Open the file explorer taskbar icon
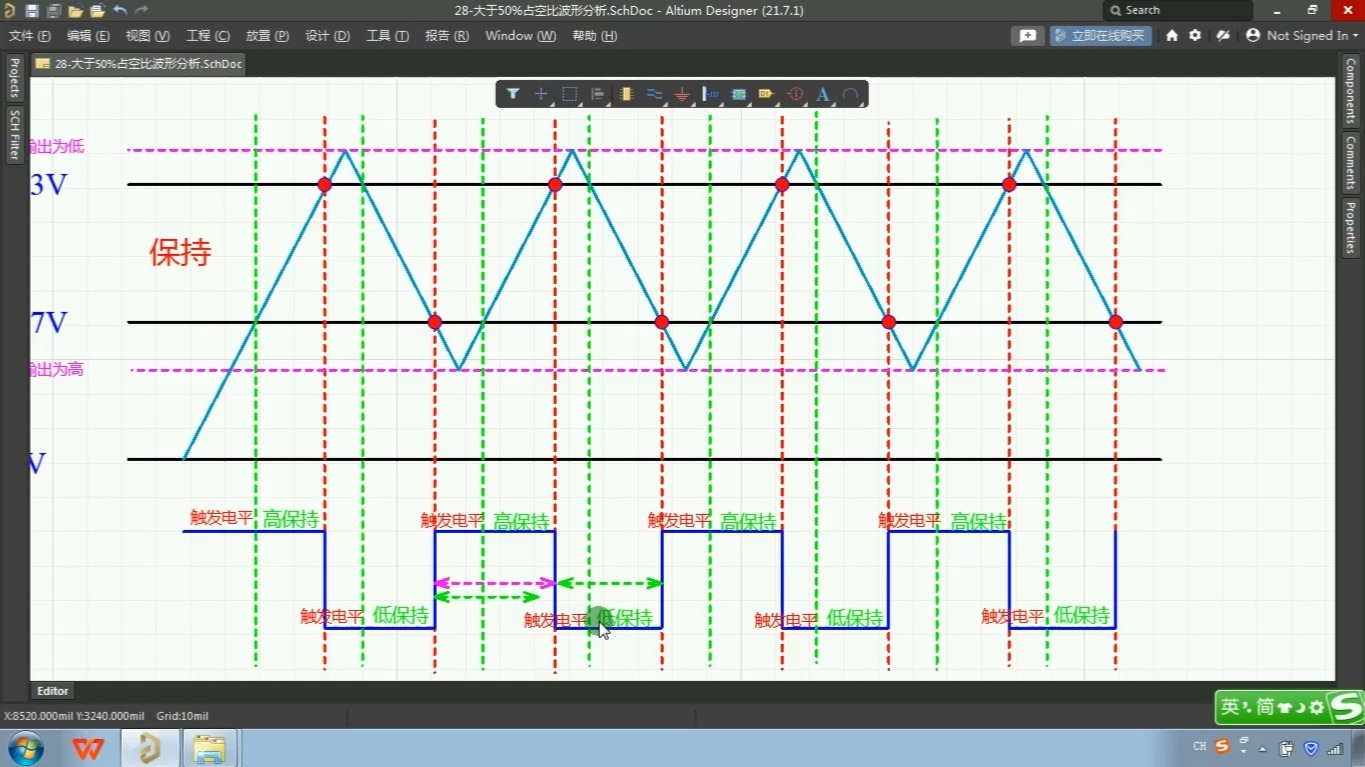The image size is (1365, 767). pyautogui.click(x=209, y=748)
